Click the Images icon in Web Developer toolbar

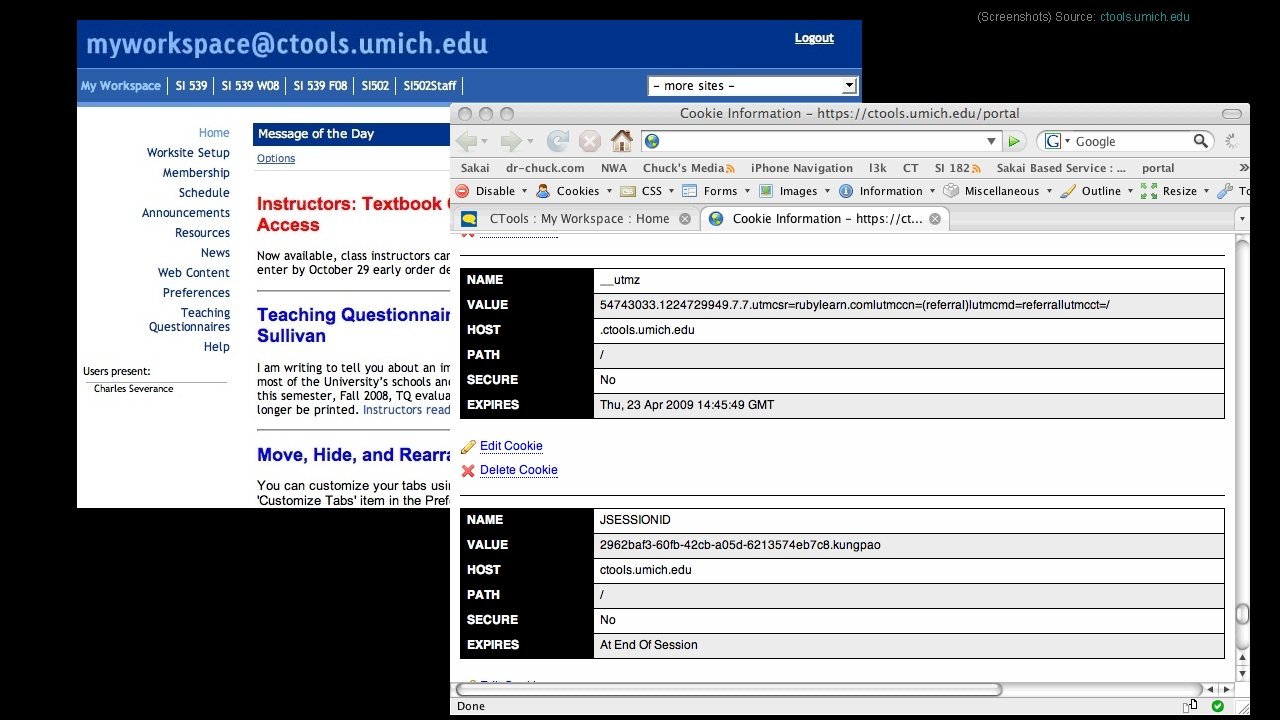[766, 191]
